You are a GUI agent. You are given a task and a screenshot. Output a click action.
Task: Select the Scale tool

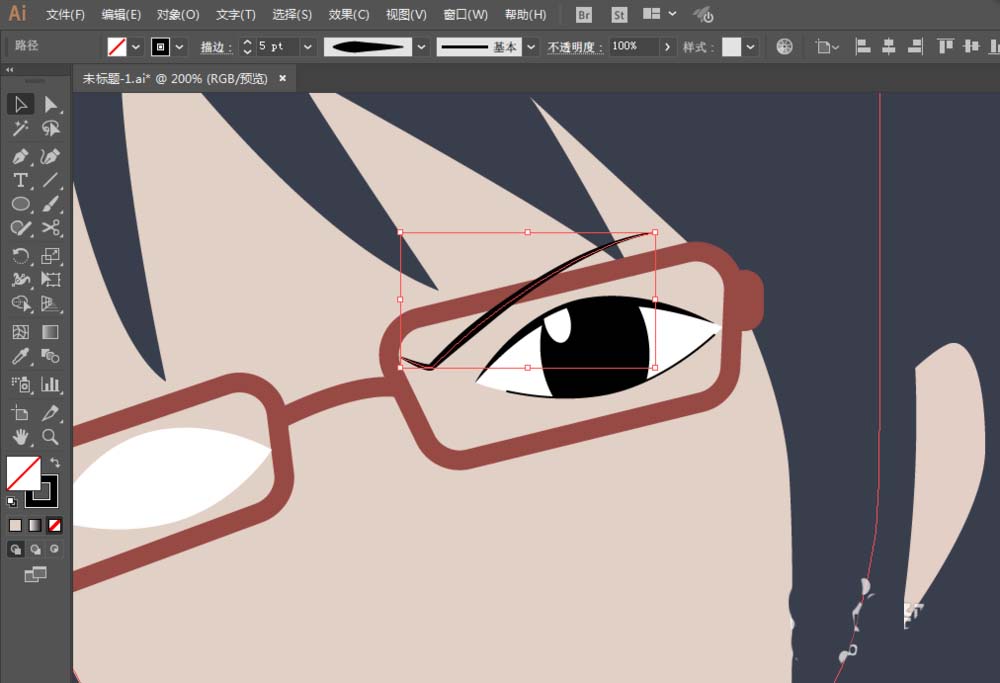(x=50, y=256)
